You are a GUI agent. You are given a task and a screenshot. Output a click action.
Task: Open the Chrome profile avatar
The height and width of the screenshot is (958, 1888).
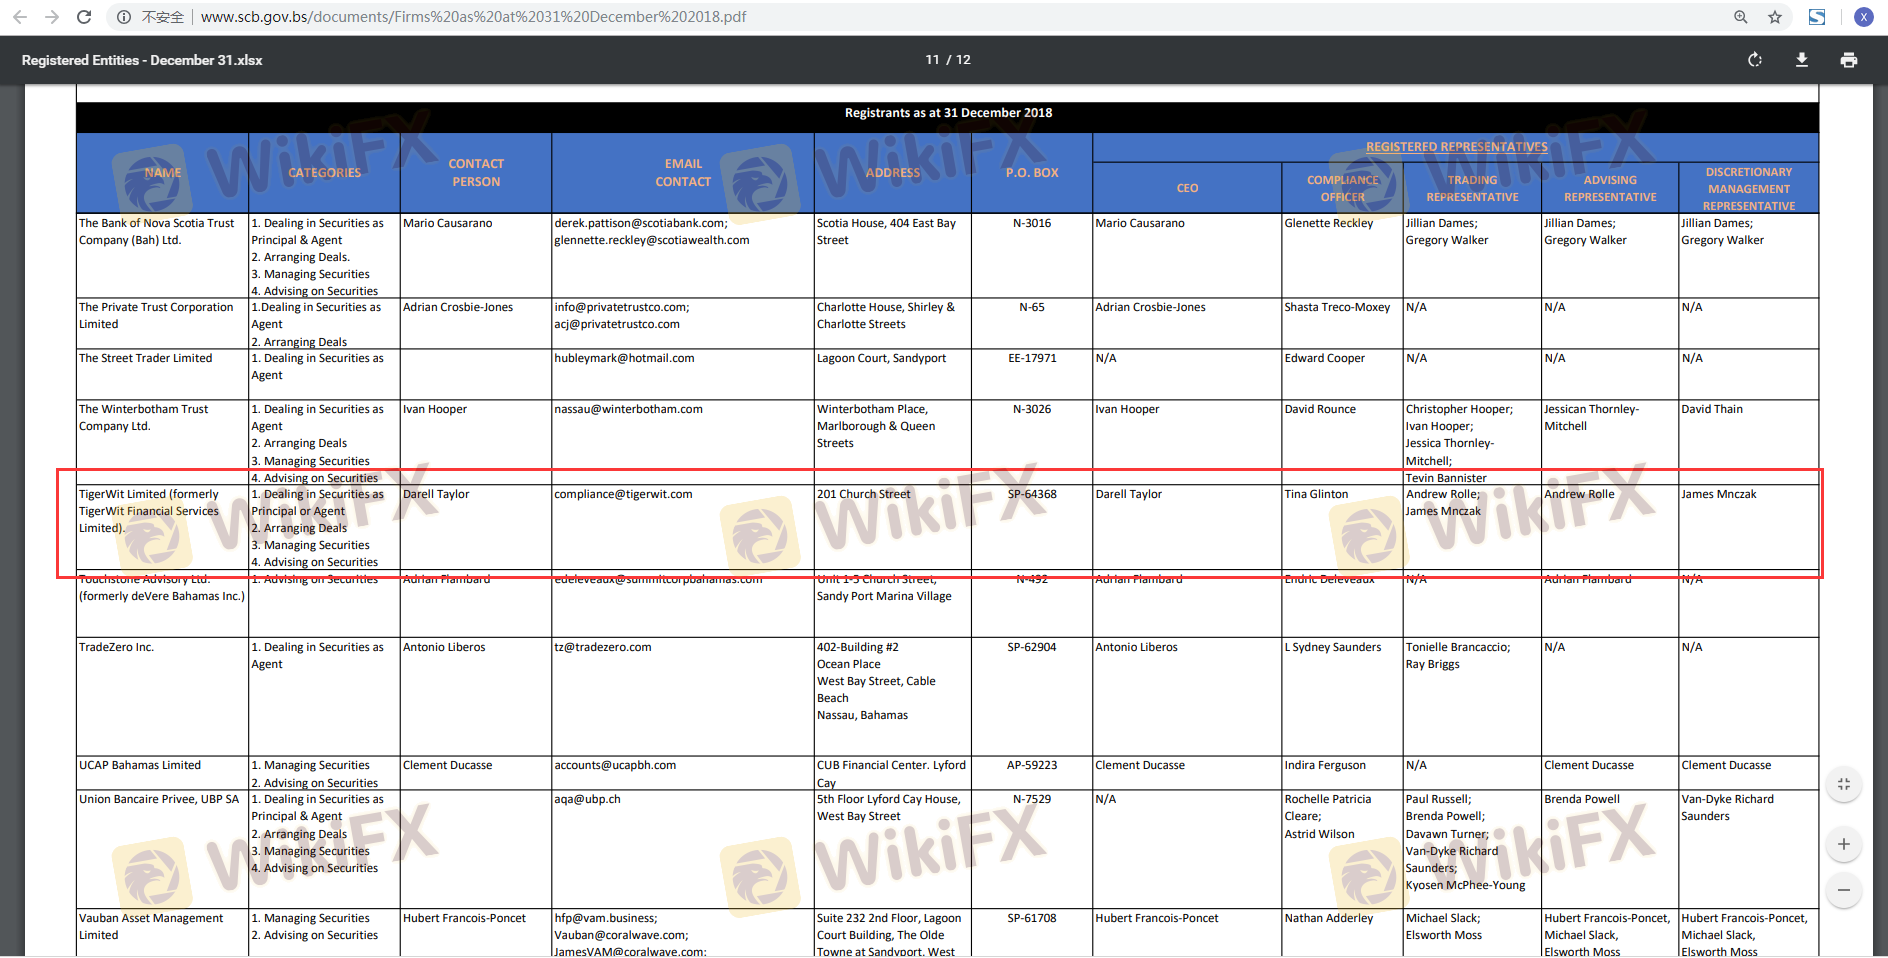click(x=1864, y=17)
